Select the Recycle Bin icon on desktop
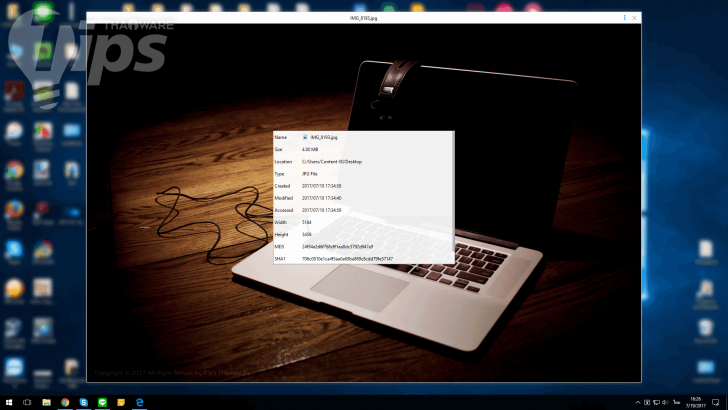The image size is (728, 410). coord(706,330)
